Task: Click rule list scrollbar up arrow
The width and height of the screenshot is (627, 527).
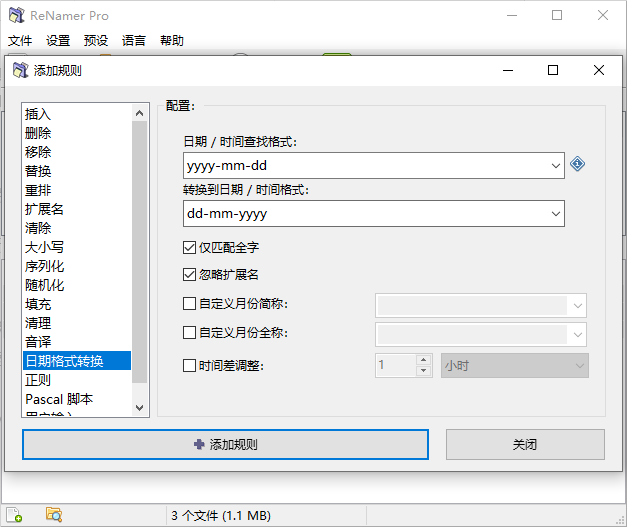Action: tap(140, 113)
